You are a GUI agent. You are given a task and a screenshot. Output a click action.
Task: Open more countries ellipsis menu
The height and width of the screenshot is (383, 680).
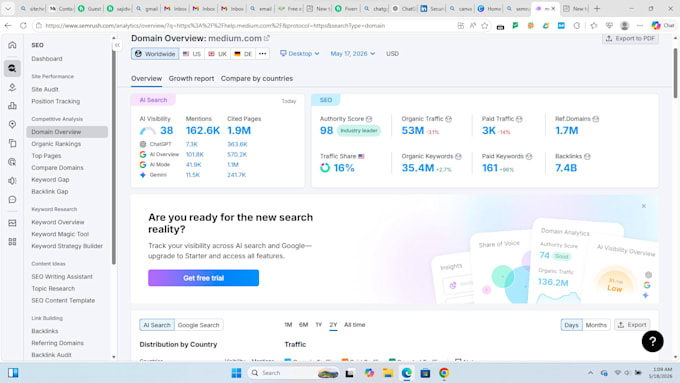point(262,54)
